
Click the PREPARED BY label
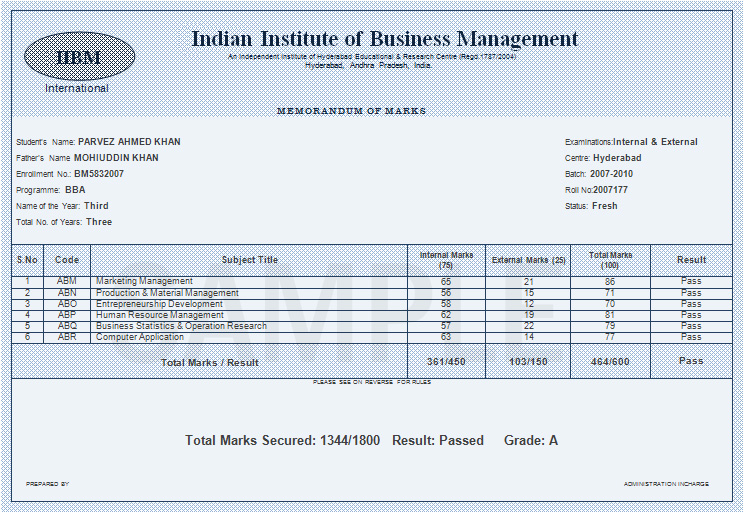click(x=47, y=484)
